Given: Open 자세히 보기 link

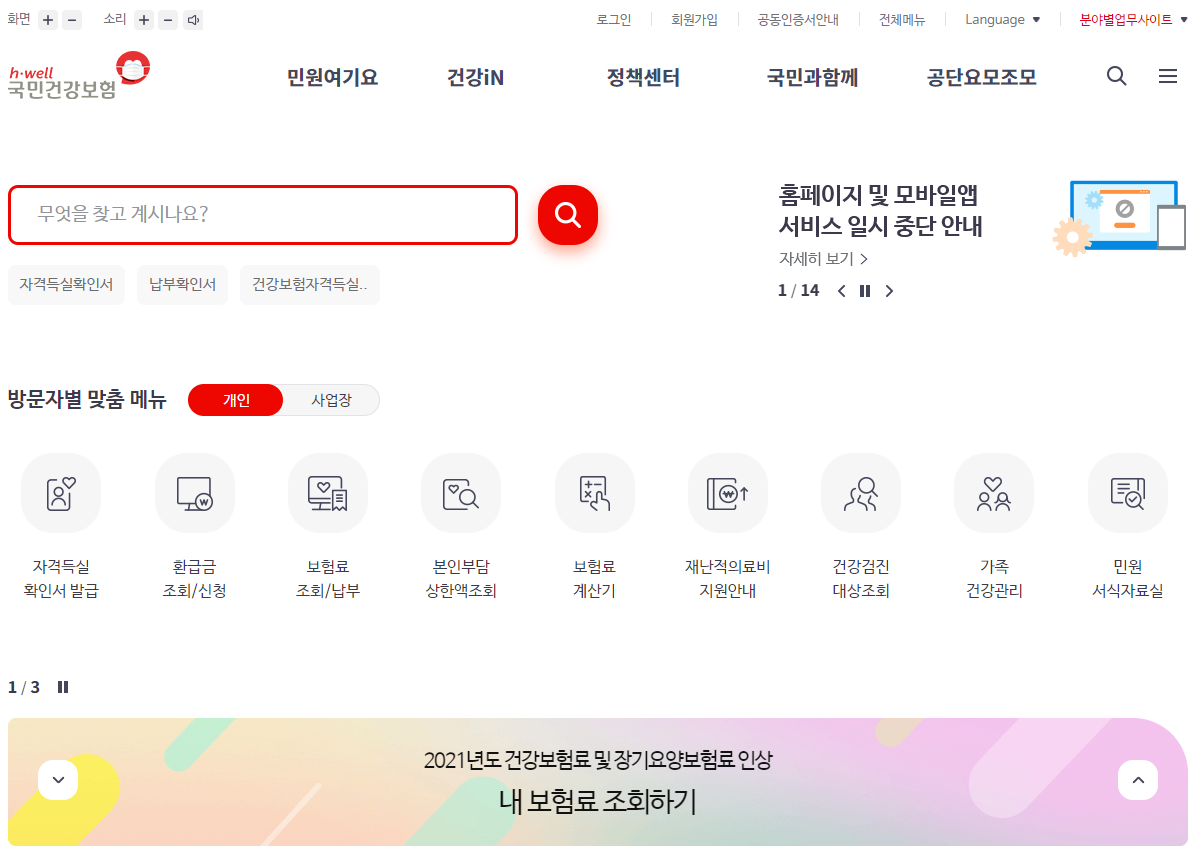Looking at the screenshot, I should [x=823, y=259].
